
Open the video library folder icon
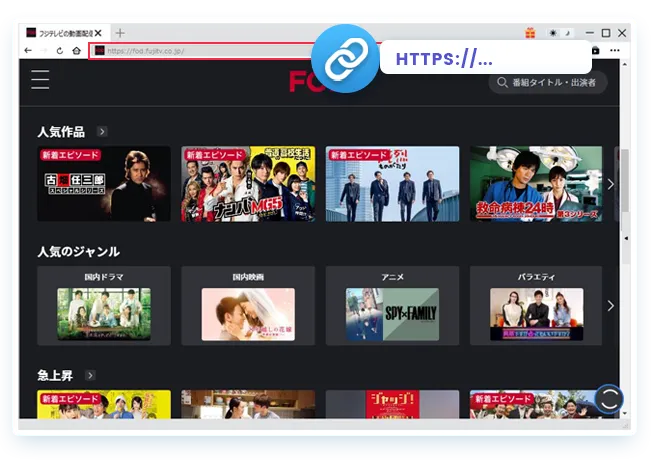tap(596, 50)
